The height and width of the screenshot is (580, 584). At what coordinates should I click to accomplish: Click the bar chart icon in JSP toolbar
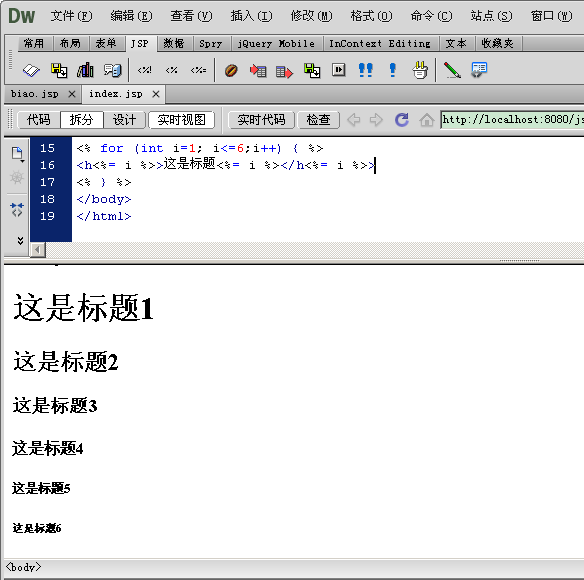pos(85,70)
